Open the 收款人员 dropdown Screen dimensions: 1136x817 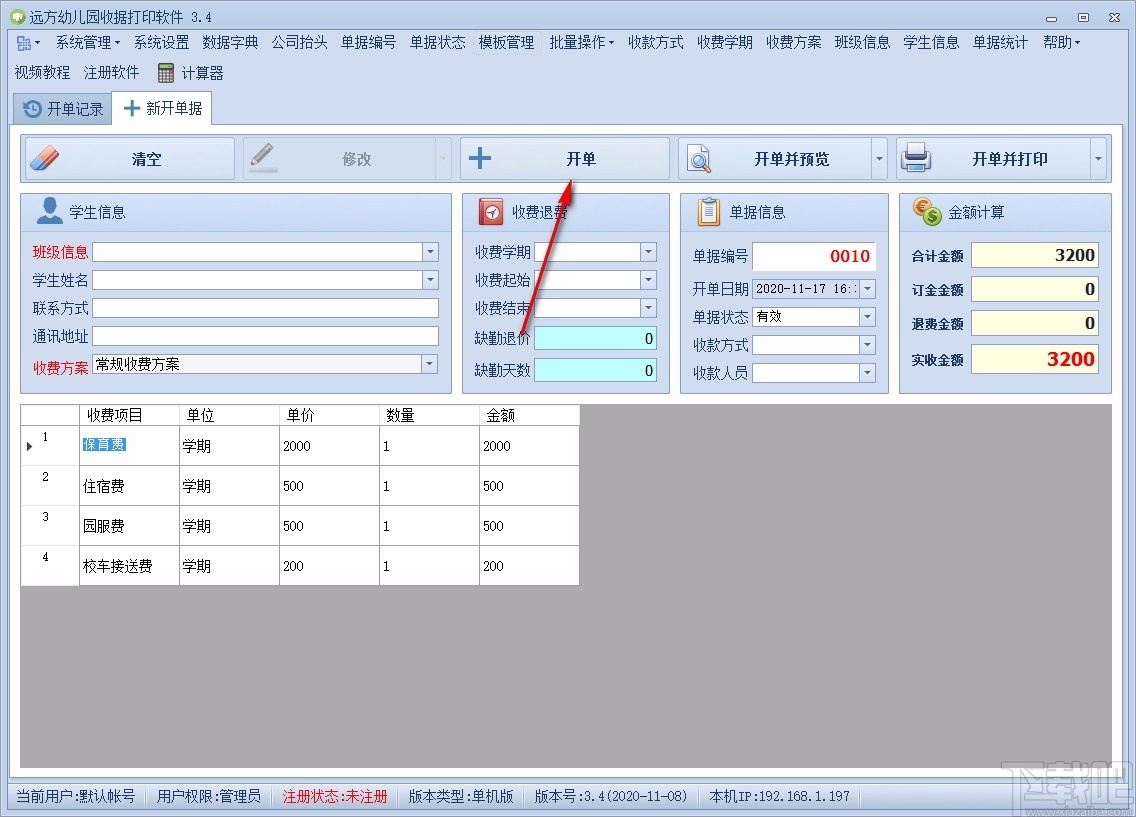click(x=867, y=372)
